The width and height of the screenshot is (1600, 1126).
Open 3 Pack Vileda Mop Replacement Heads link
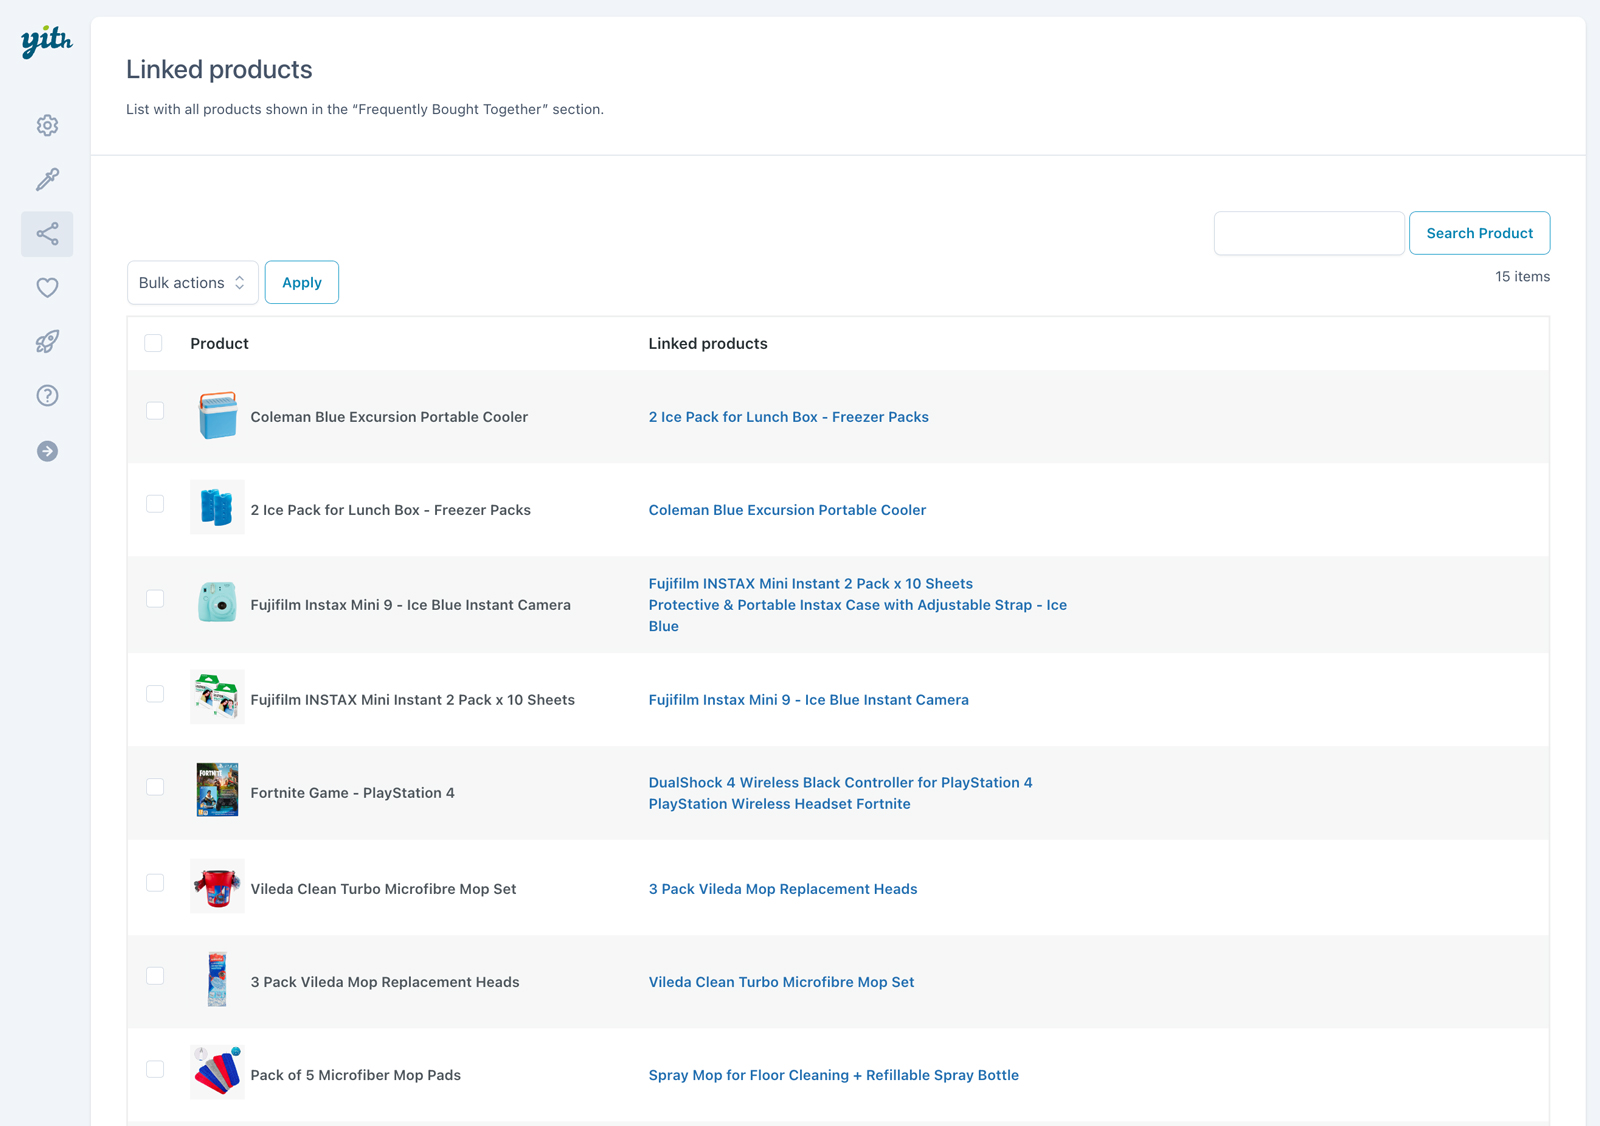tap(782, 889)
